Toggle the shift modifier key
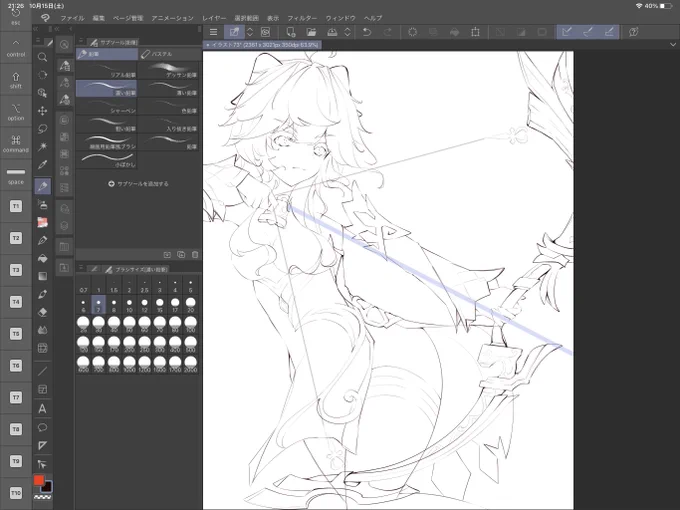Screen dimensions: 680x510 point(16,80)
